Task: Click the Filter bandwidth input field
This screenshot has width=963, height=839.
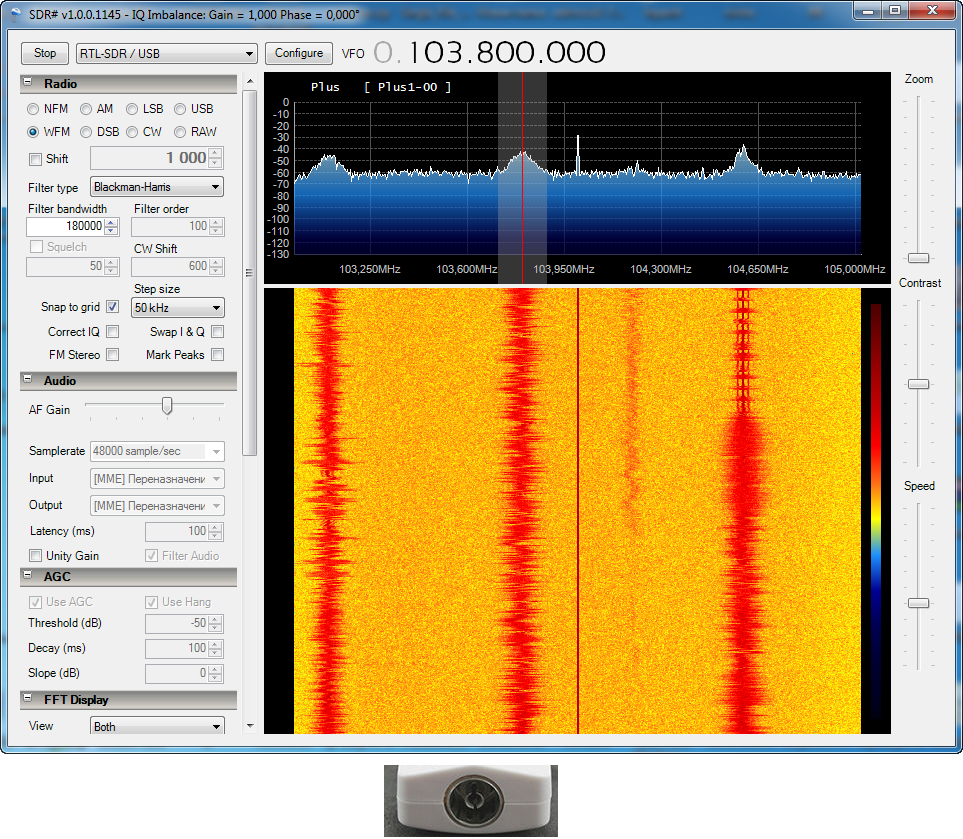Action: point(66,226)
